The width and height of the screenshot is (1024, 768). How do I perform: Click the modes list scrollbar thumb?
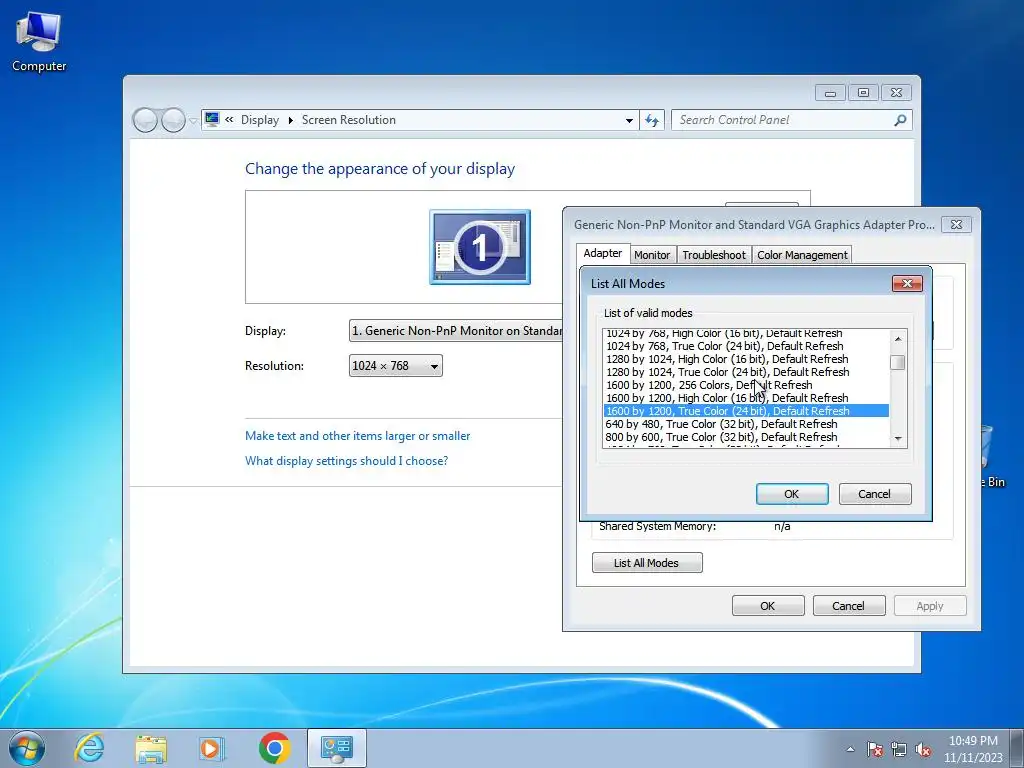tap(899, 362)
